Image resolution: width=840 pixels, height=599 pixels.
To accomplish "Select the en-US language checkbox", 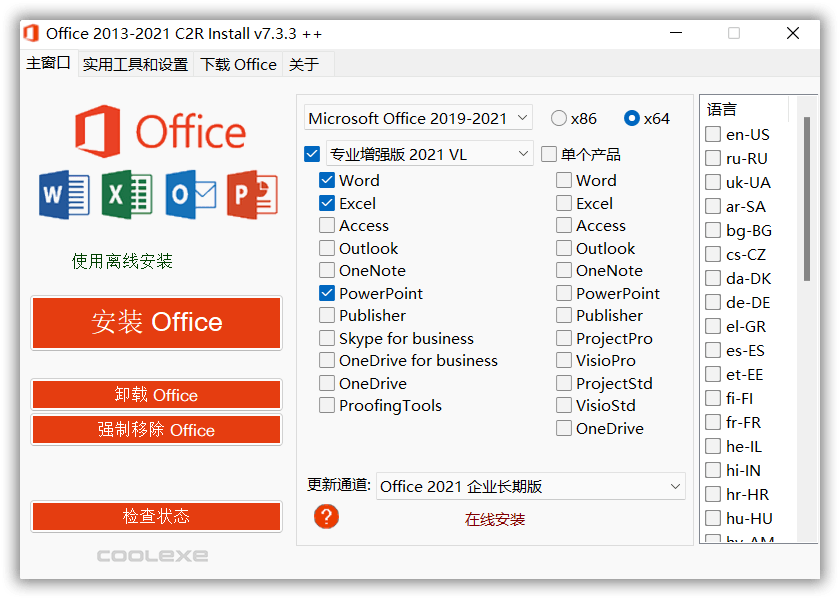I will click(x=712, y=134).
